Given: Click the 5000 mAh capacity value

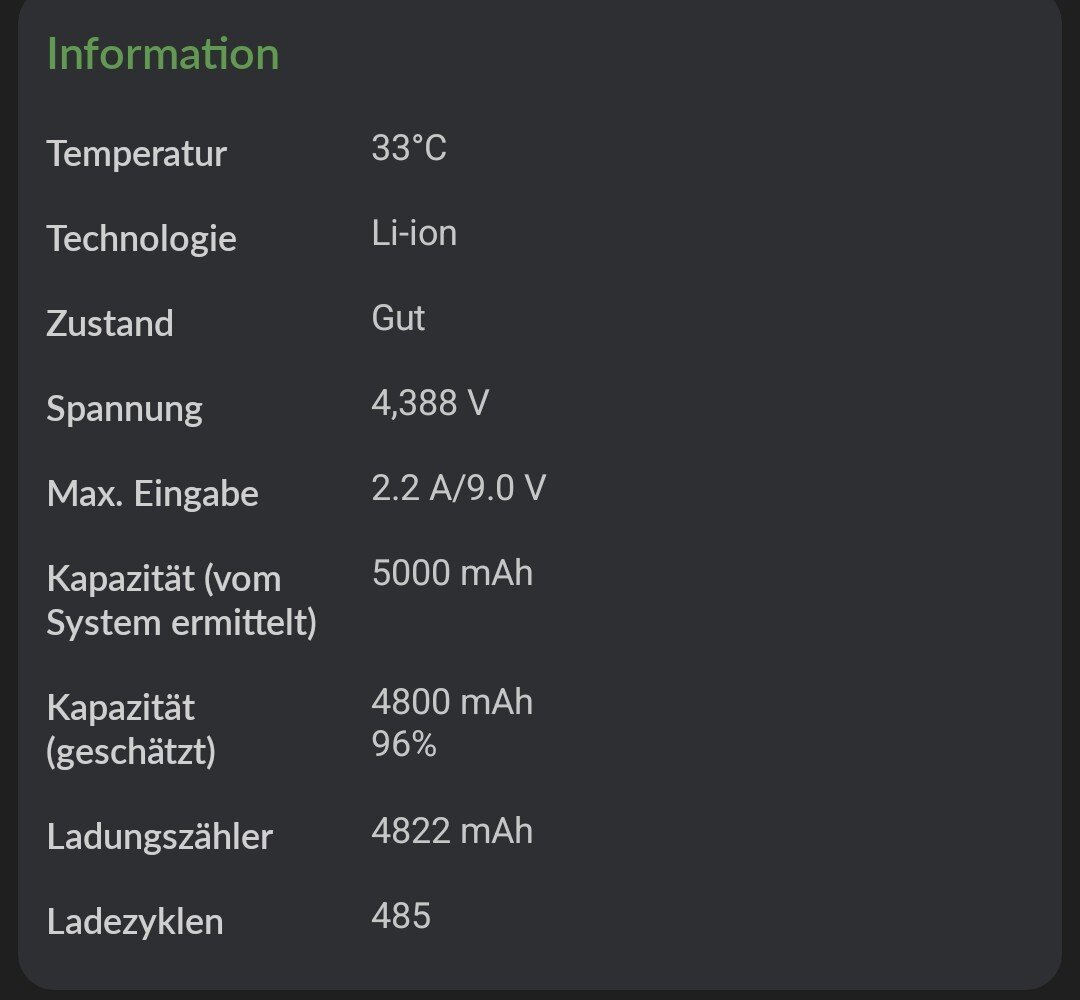Looking at the screenshot, I should [x=452, y=574].
